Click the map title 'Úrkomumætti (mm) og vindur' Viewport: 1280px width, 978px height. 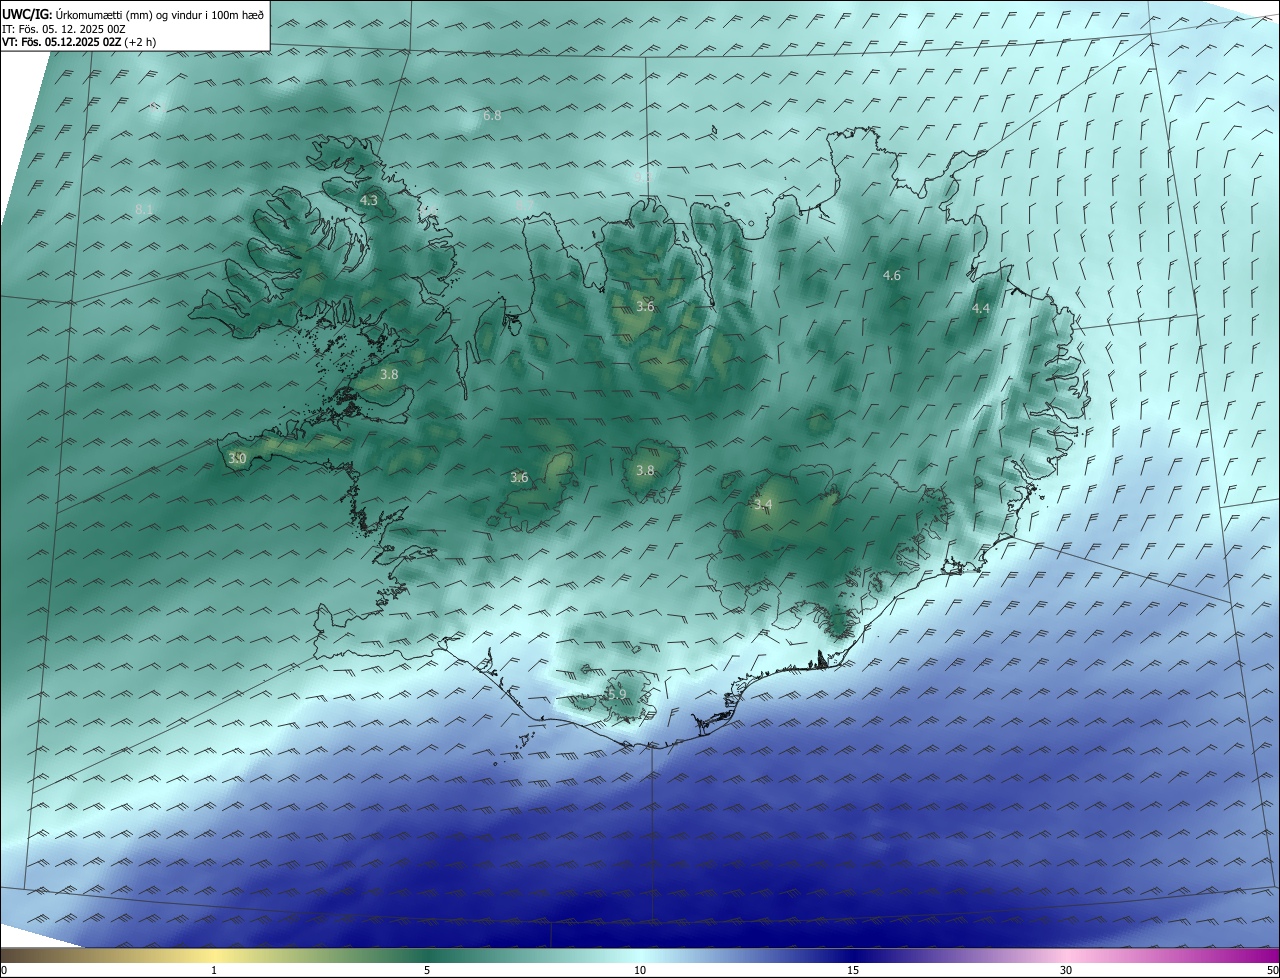[x=130, y=14]
